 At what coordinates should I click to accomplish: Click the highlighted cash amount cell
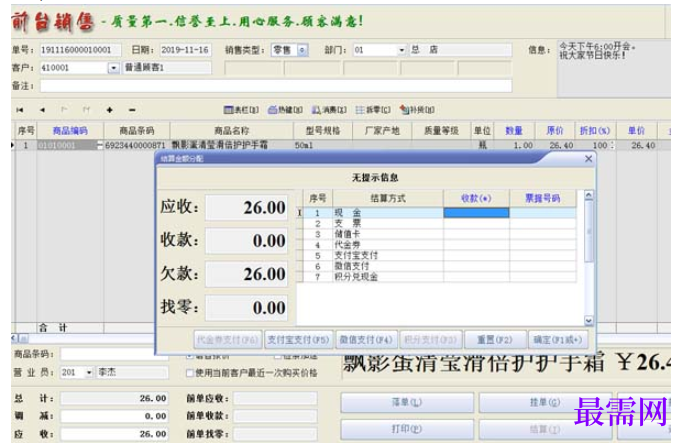click(476, 213)
